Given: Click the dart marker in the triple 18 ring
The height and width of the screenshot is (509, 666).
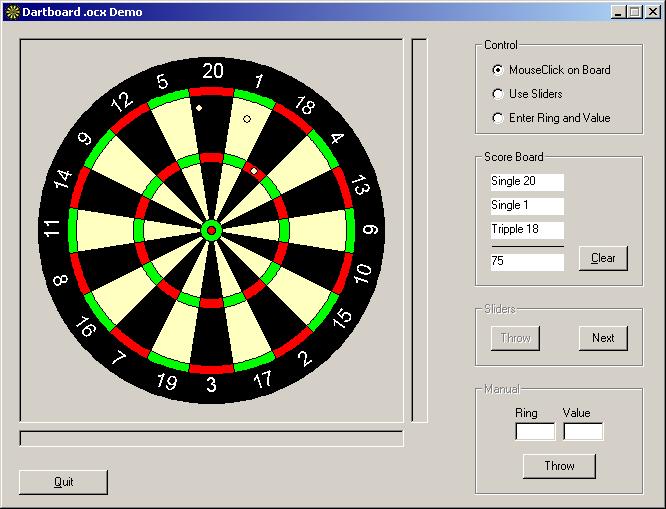Looking at the screenshot, I should (254, 171).
